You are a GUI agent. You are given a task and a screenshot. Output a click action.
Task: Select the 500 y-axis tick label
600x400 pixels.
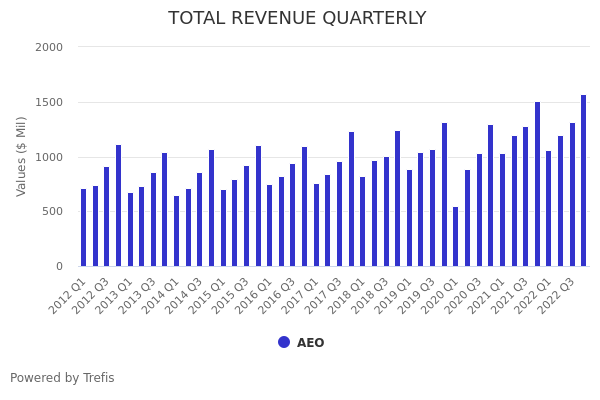coord(52,211)
